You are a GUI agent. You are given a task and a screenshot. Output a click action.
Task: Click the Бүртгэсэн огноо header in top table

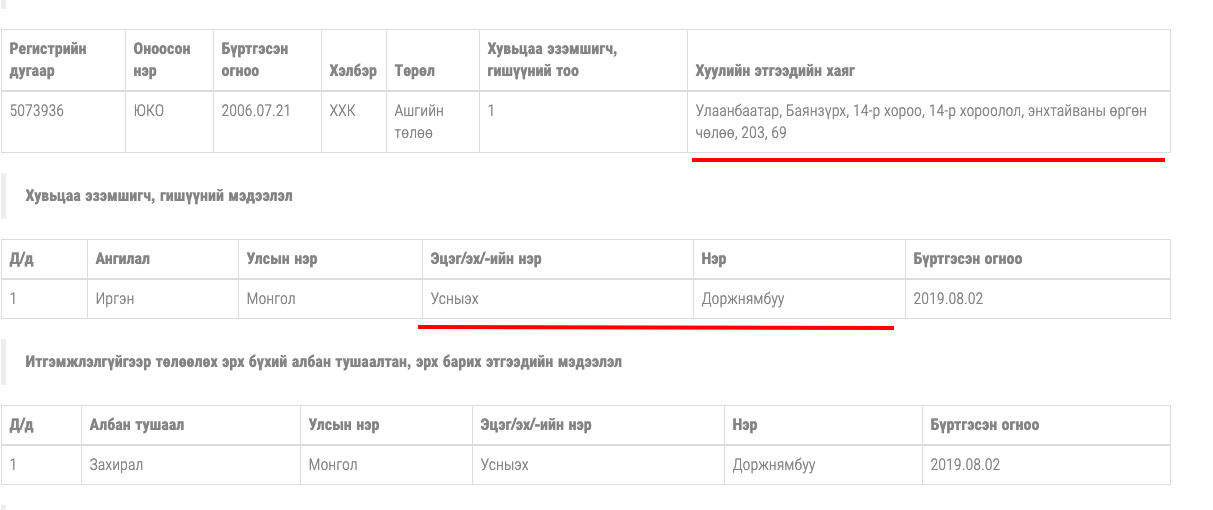click(255, 60)
